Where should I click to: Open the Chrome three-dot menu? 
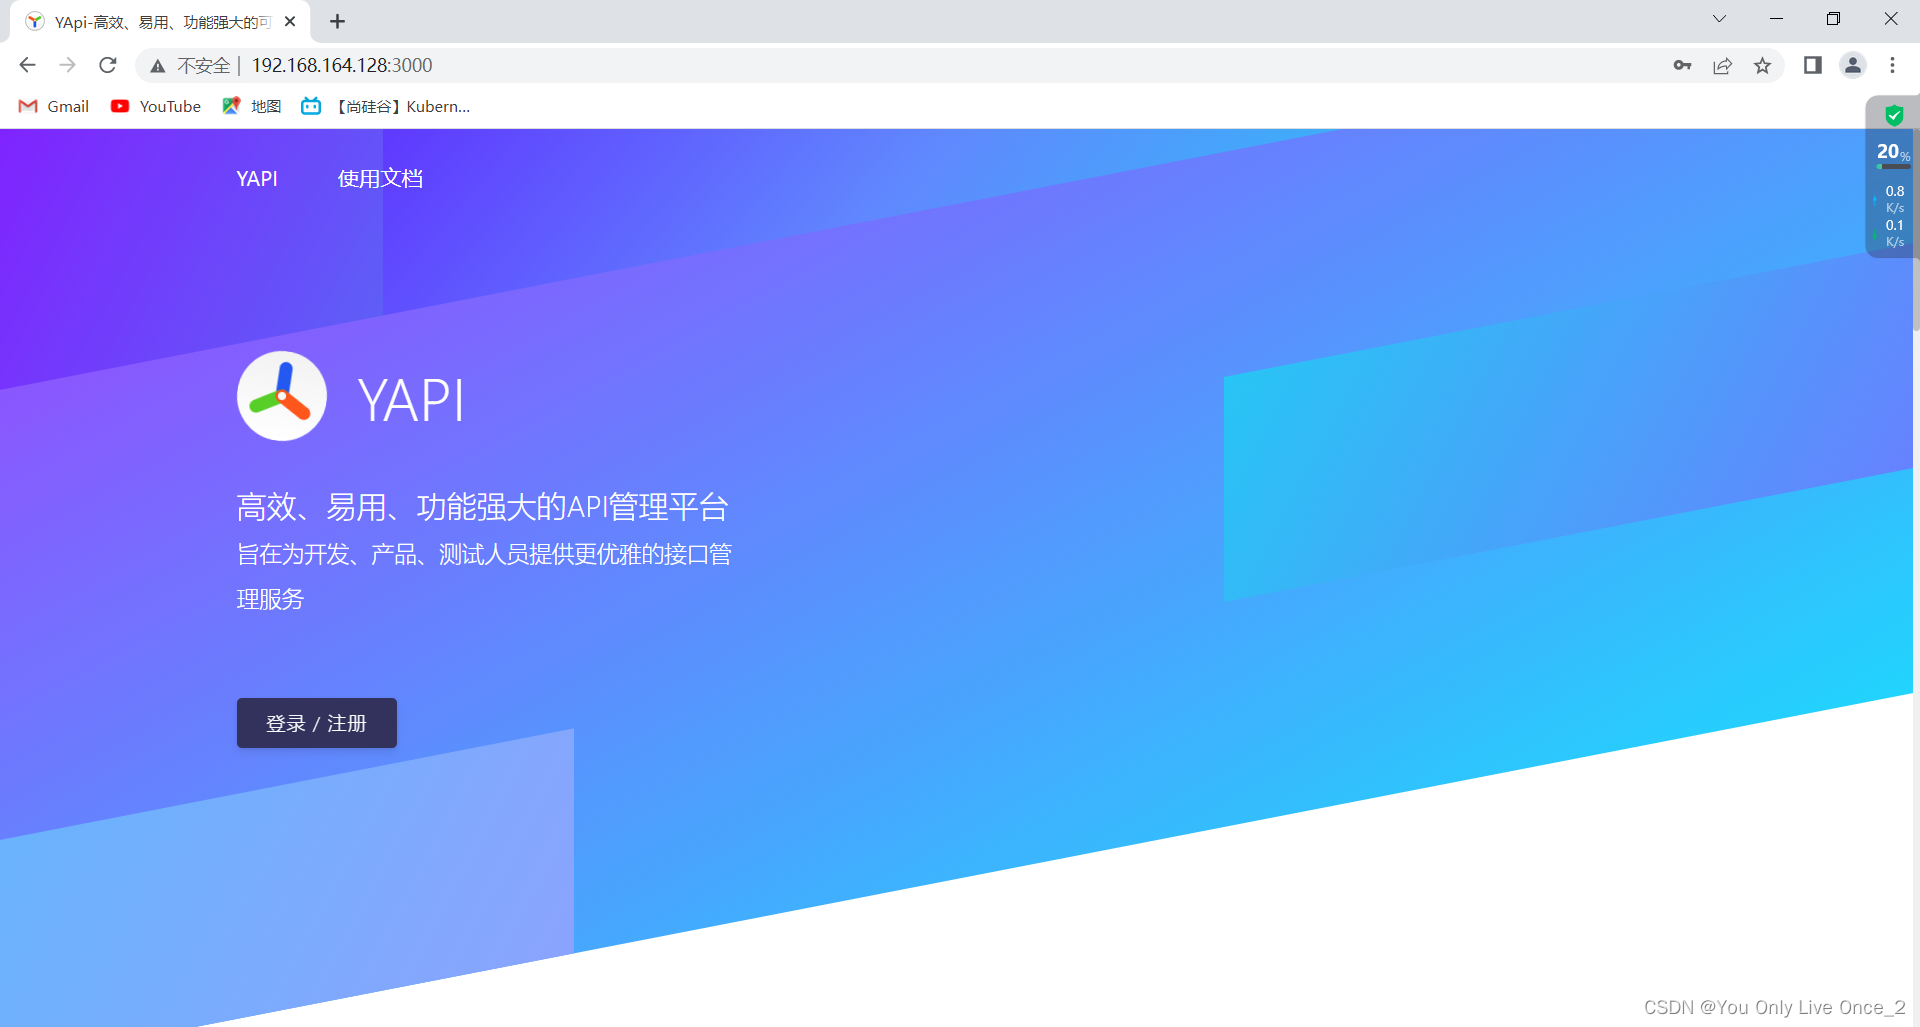pyautogui.click(x=1892, y=65)
